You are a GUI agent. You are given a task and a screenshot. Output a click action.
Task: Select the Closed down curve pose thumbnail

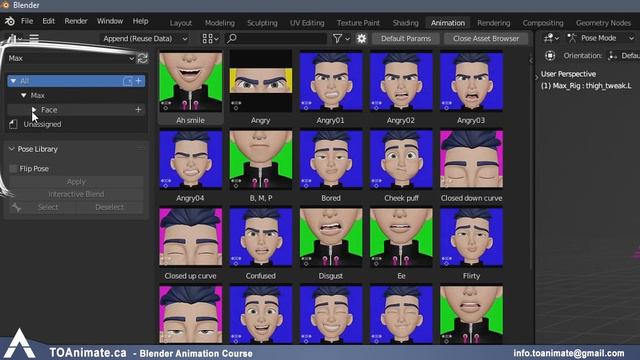[471, 160]
